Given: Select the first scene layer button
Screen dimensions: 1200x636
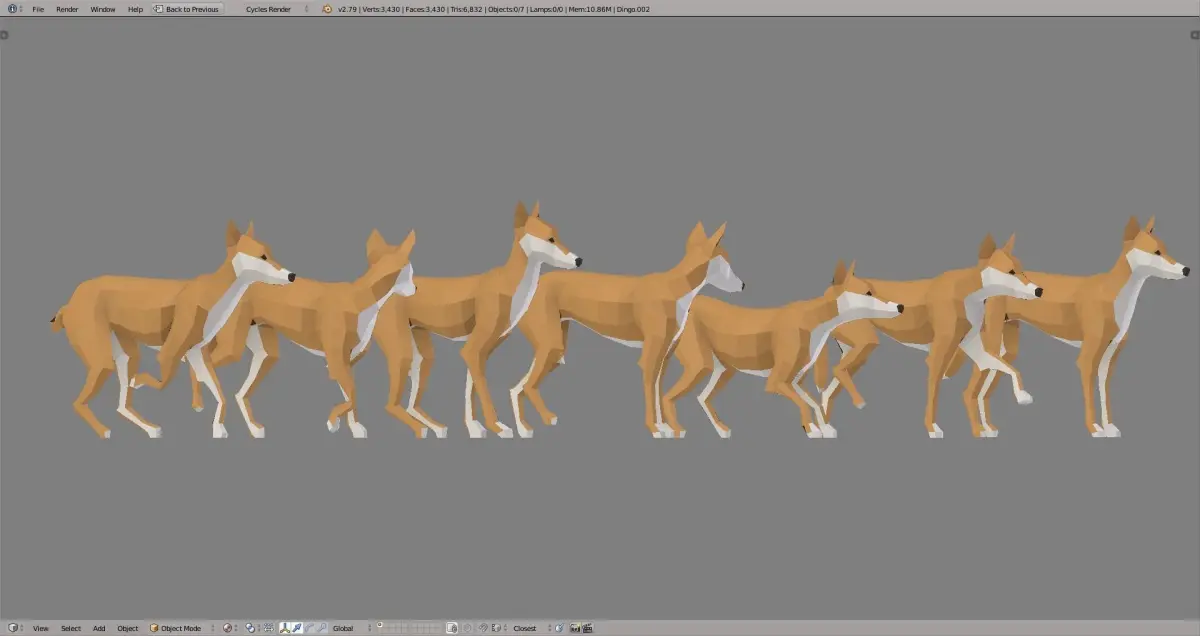Looking at the screenshot, I should [380, 624].
